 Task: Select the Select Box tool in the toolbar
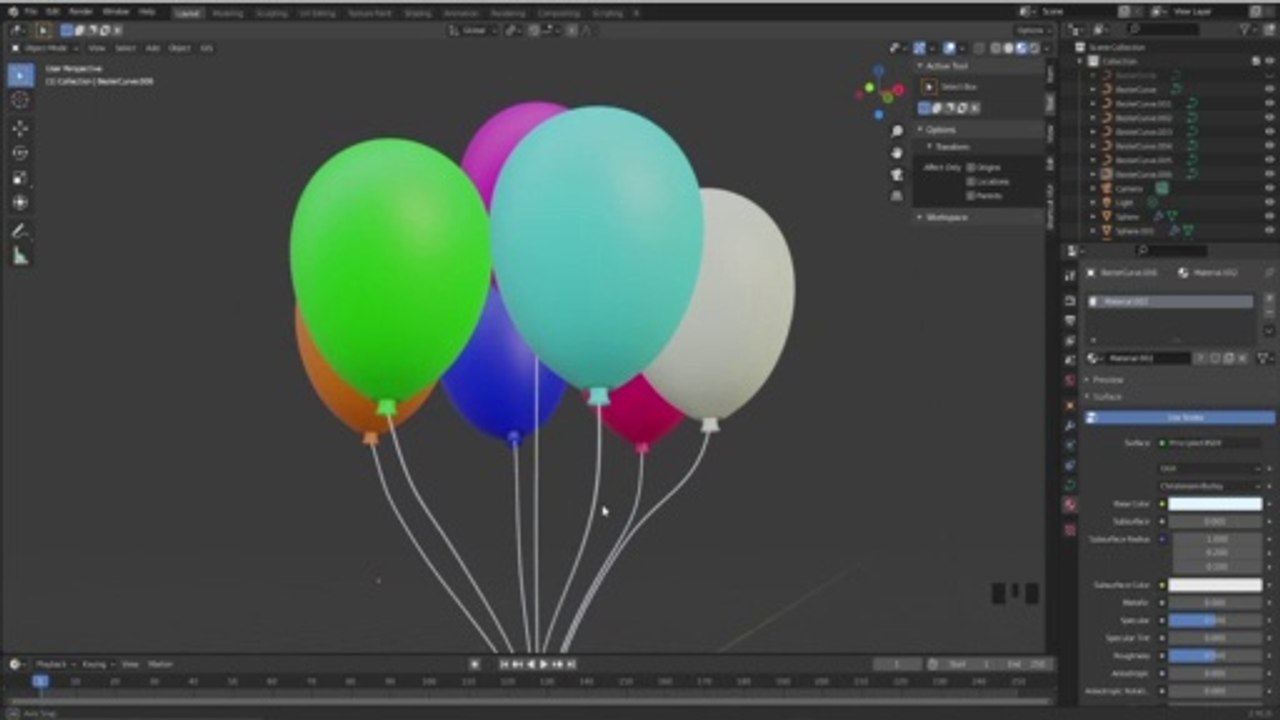click(x=21, y=75)
